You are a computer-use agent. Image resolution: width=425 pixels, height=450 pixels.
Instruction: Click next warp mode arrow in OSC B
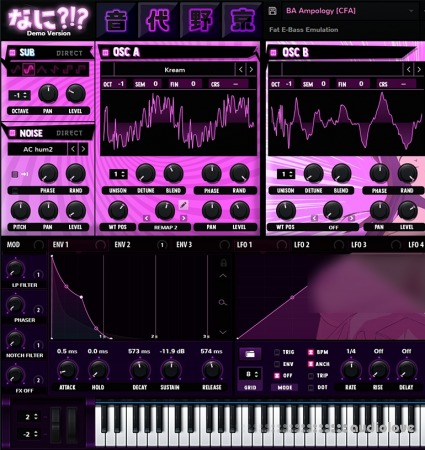tap(351, 218)
